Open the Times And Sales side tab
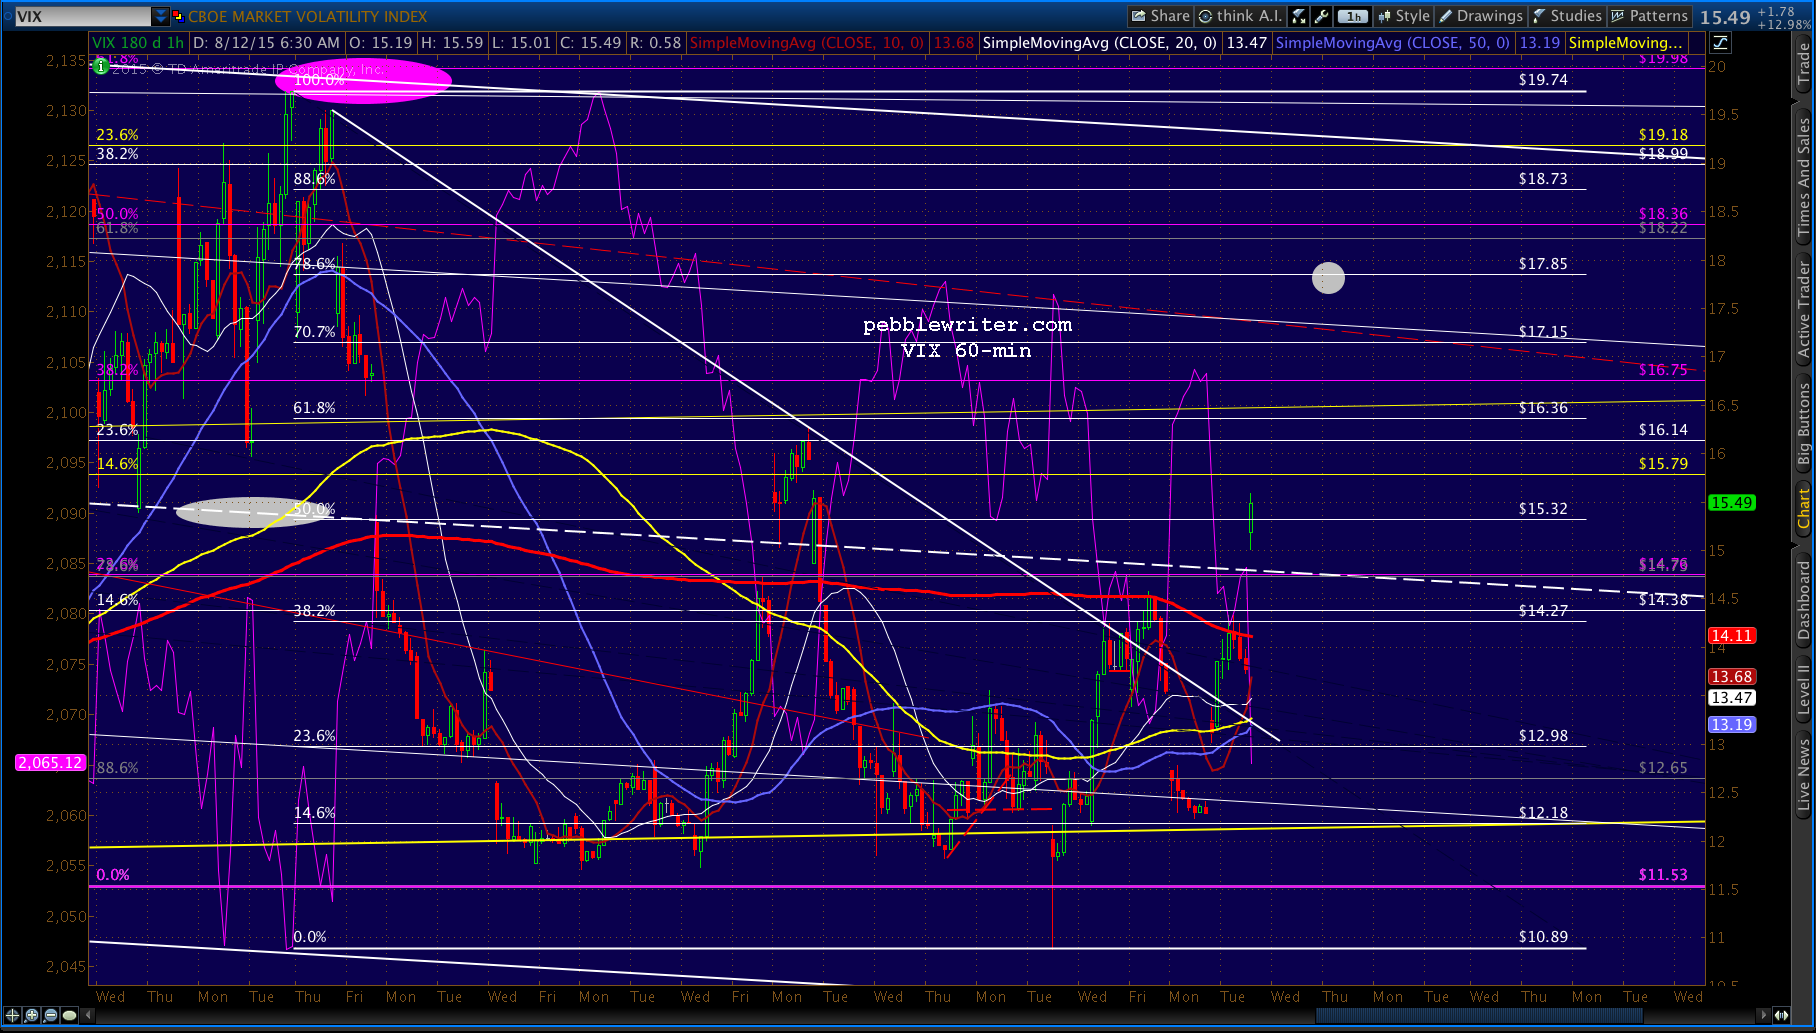This screenshot has width=1816, height=1033. (1804, 178)
